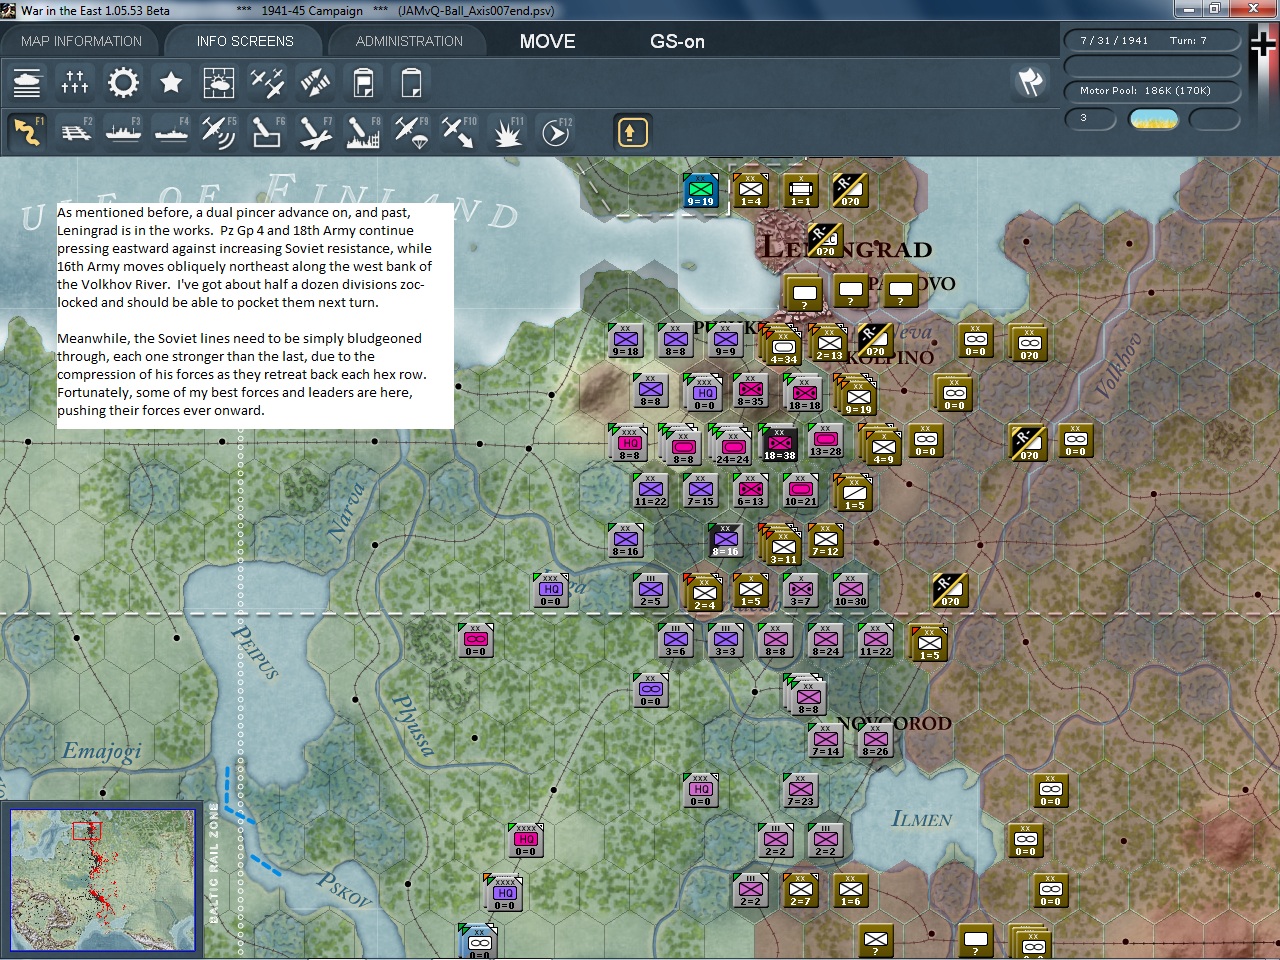Toggle F9 air transport mode
Image resolution: width=1280 pixels, height=960 pixels.
pyautogui.click(x=411, y=132)
